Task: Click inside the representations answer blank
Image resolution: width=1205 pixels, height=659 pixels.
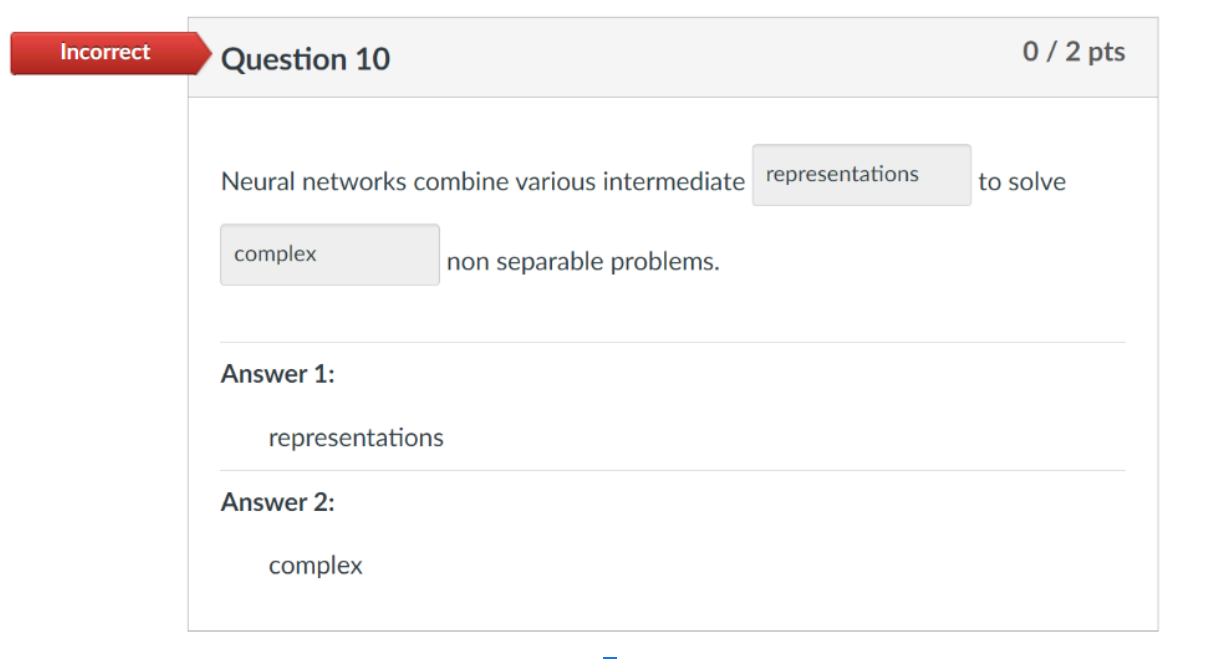Action: click(x=861, y=174)
